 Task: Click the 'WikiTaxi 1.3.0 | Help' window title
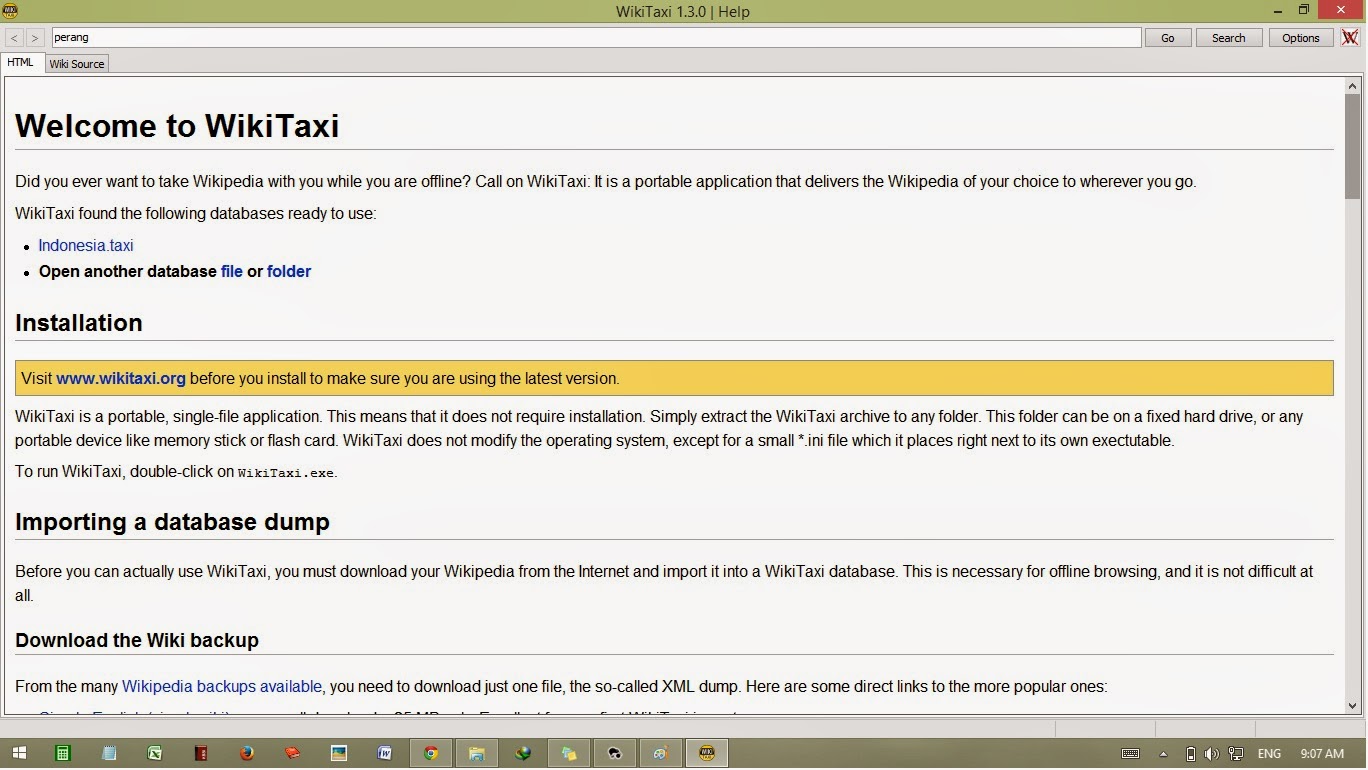[x=683, y=11]
